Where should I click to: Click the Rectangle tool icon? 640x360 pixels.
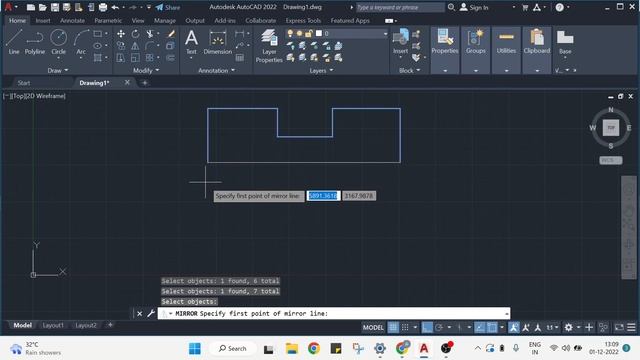click(x=98, y=34)
